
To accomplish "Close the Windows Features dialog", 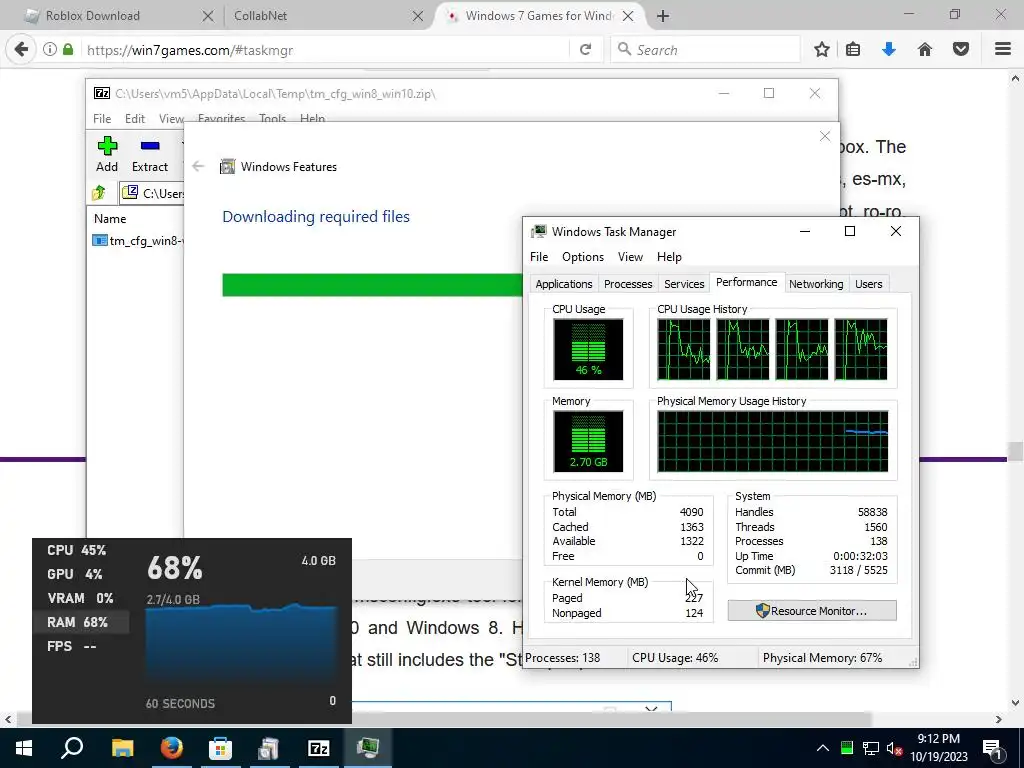I will 825,136.
